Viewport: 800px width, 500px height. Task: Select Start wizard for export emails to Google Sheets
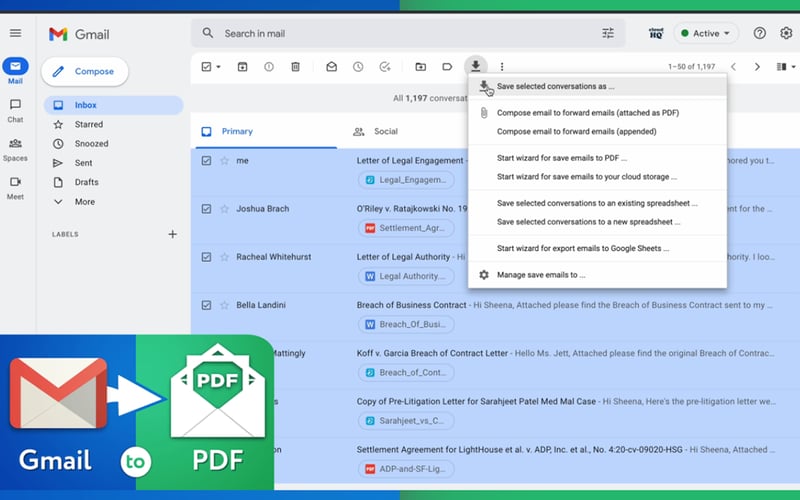597,248
